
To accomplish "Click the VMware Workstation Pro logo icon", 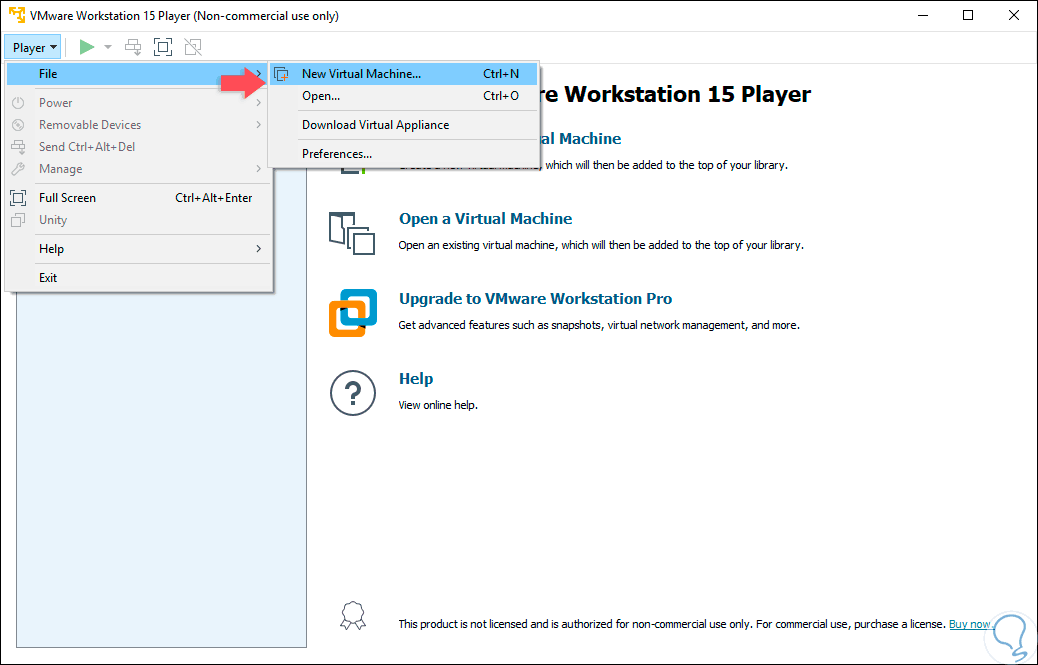I will [x=353, y=313].
